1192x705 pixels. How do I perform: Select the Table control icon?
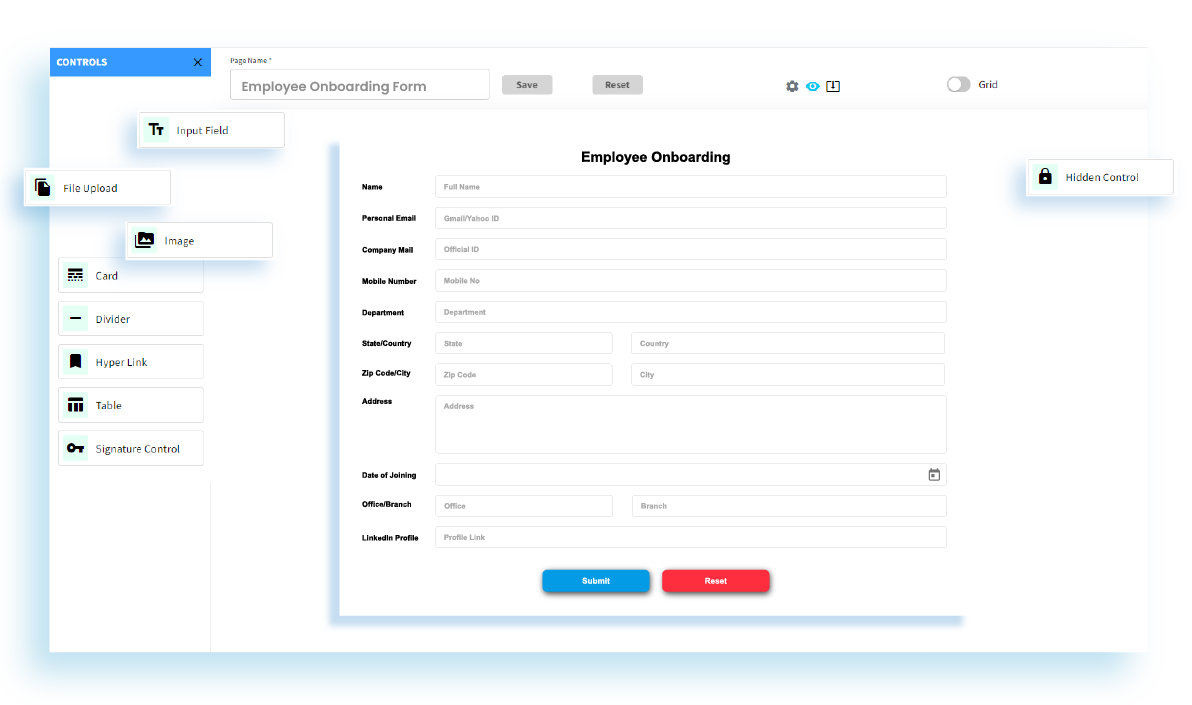pos(75,404)
